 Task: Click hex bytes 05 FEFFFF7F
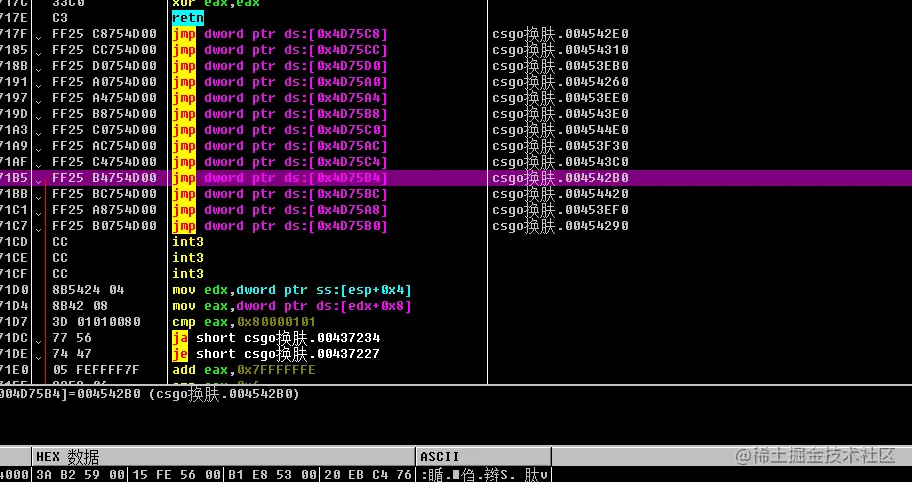(96, 370)
